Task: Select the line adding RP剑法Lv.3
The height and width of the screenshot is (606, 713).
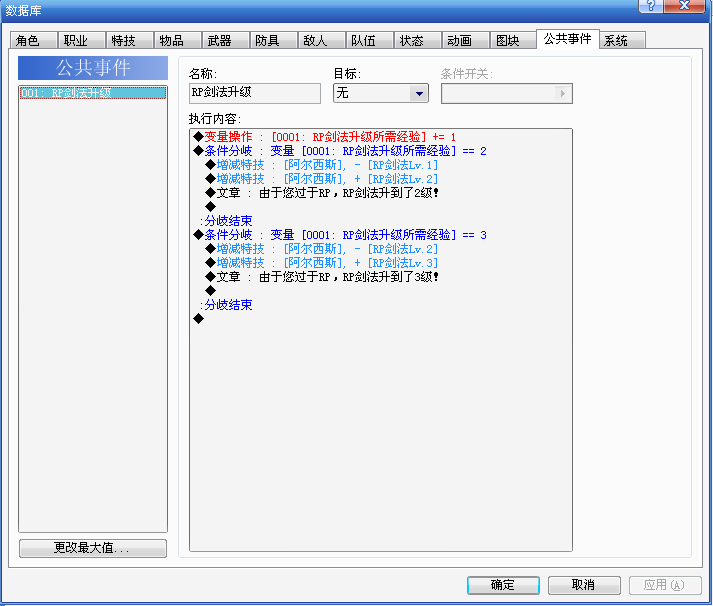Action: pos(321,263)
